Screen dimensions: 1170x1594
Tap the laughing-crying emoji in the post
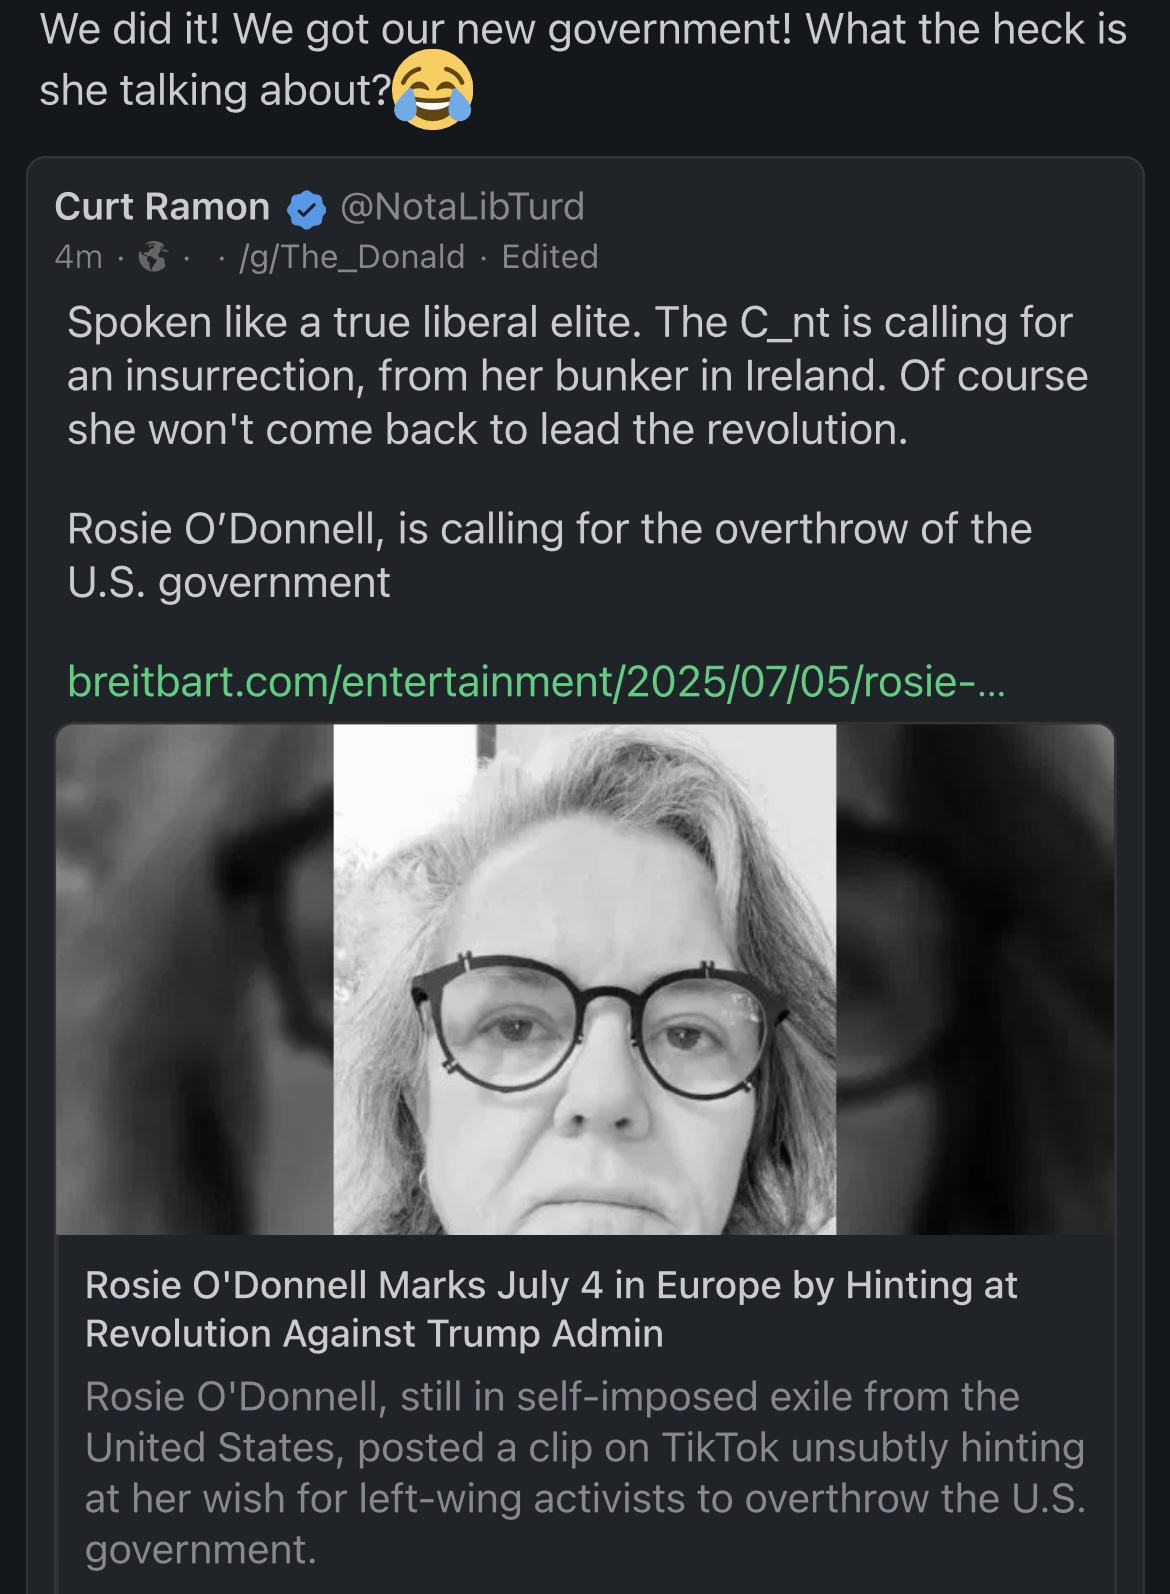432,90
